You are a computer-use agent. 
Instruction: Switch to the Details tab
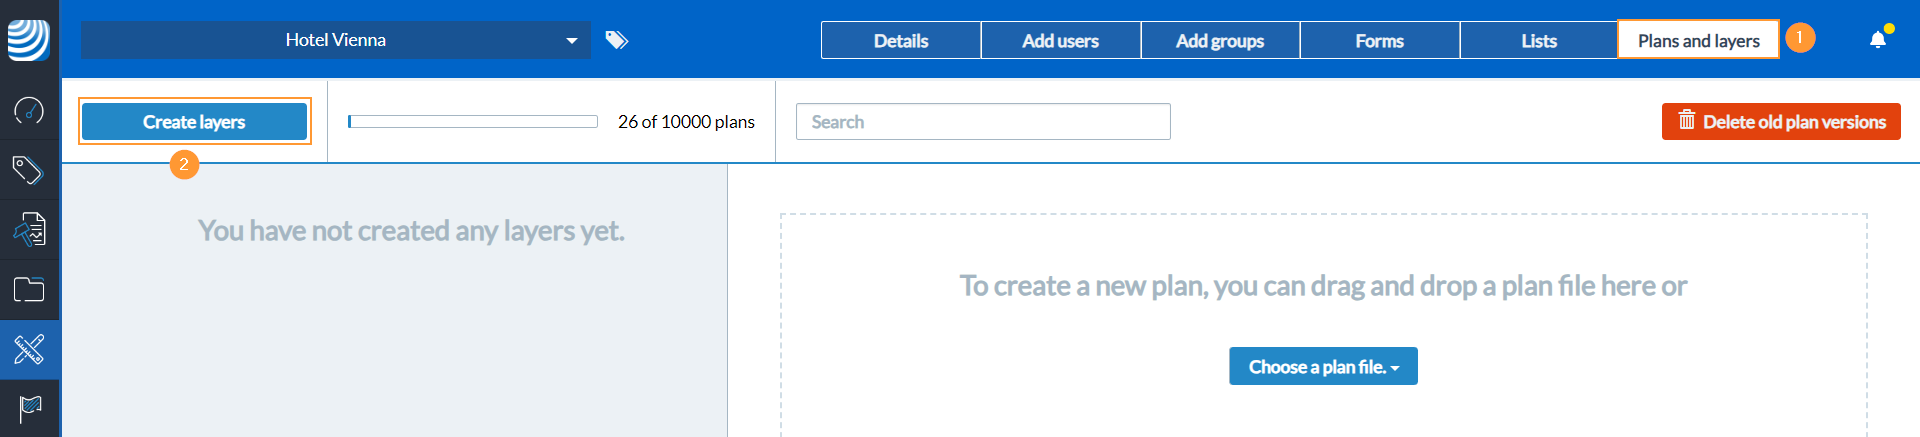click(900, 41)
